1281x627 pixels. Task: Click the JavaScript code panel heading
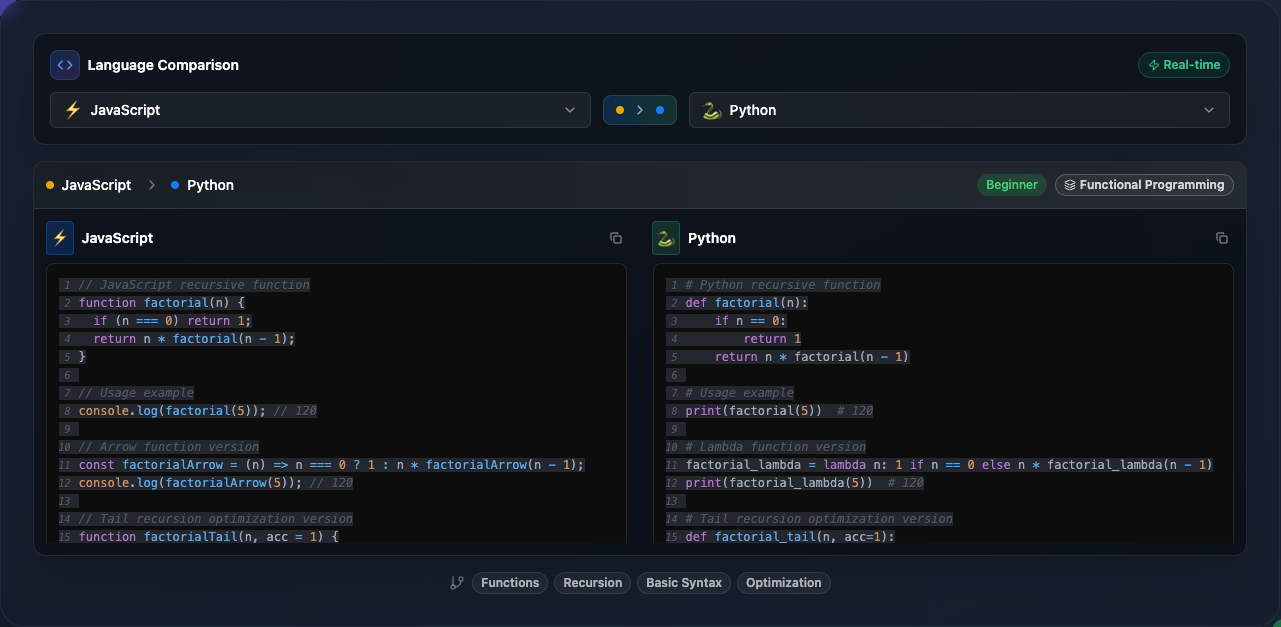tap(117, 238)
